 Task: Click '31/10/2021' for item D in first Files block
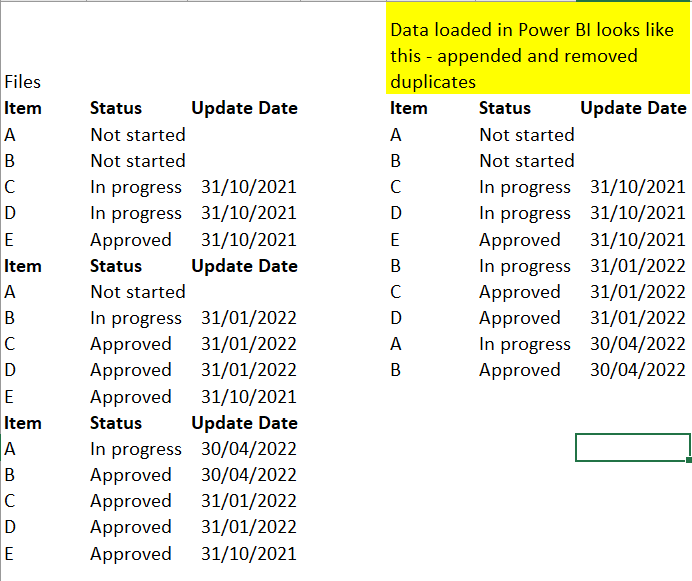click(x=249, y=213)
